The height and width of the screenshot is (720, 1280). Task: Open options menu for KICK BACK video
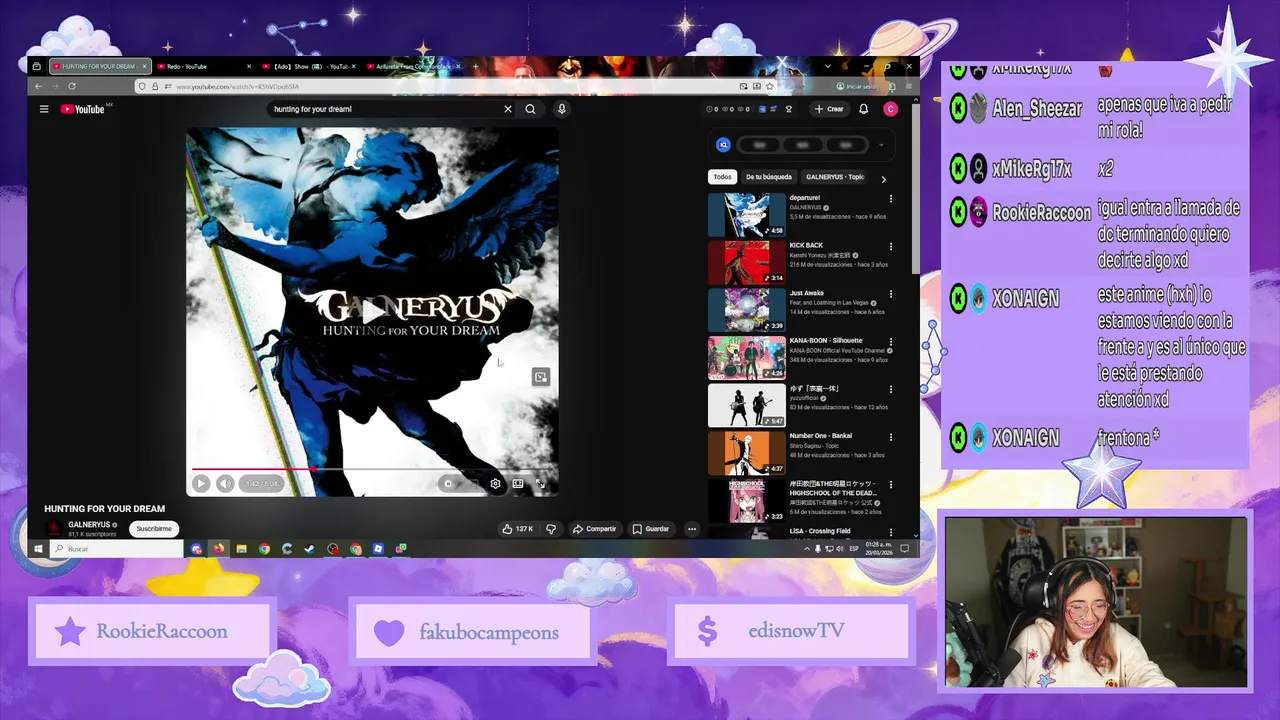[891, 246]
